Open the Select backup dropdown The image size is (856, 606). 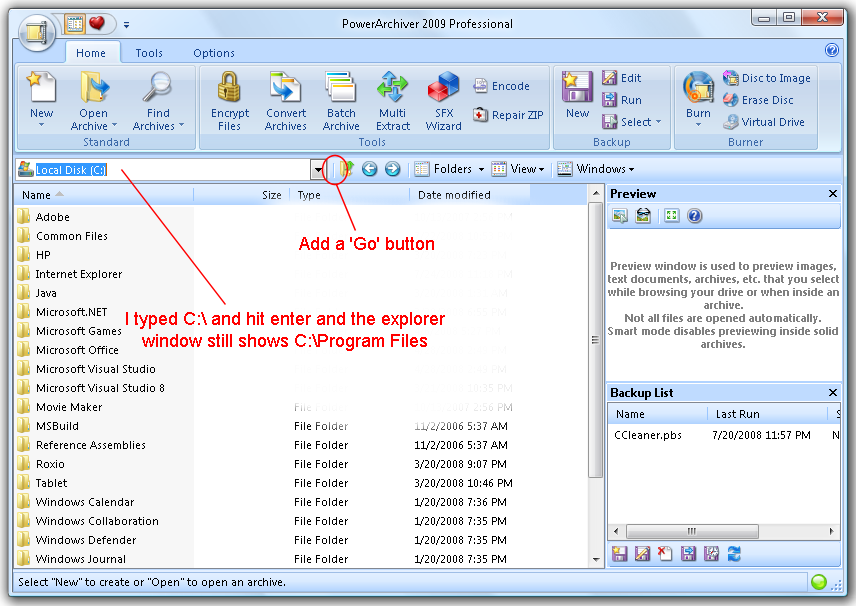coord(632,122)
